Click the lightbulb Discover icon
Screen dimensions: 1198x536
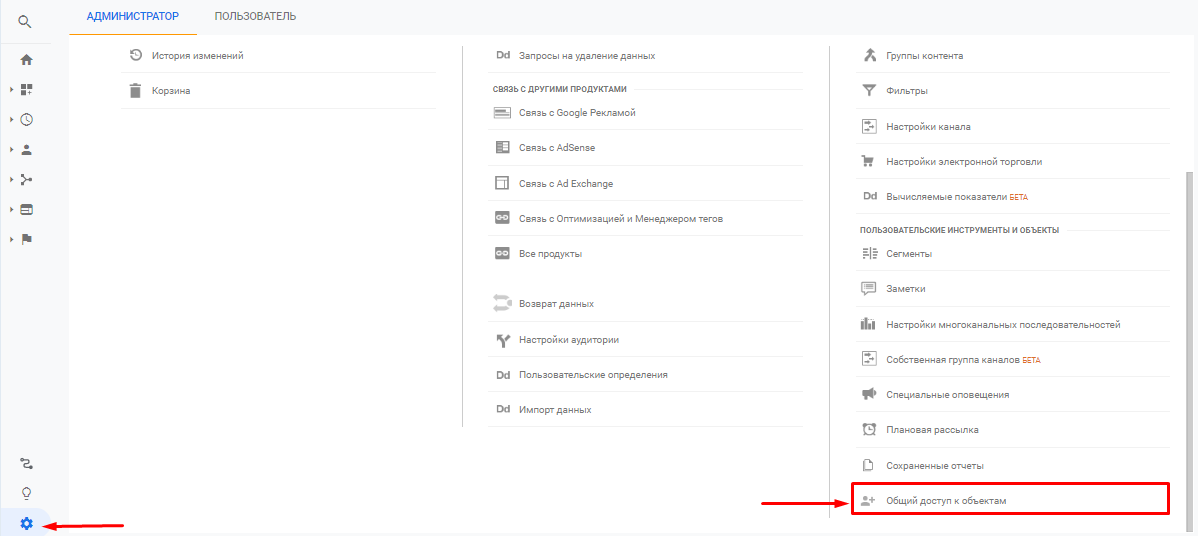point(27,493)
